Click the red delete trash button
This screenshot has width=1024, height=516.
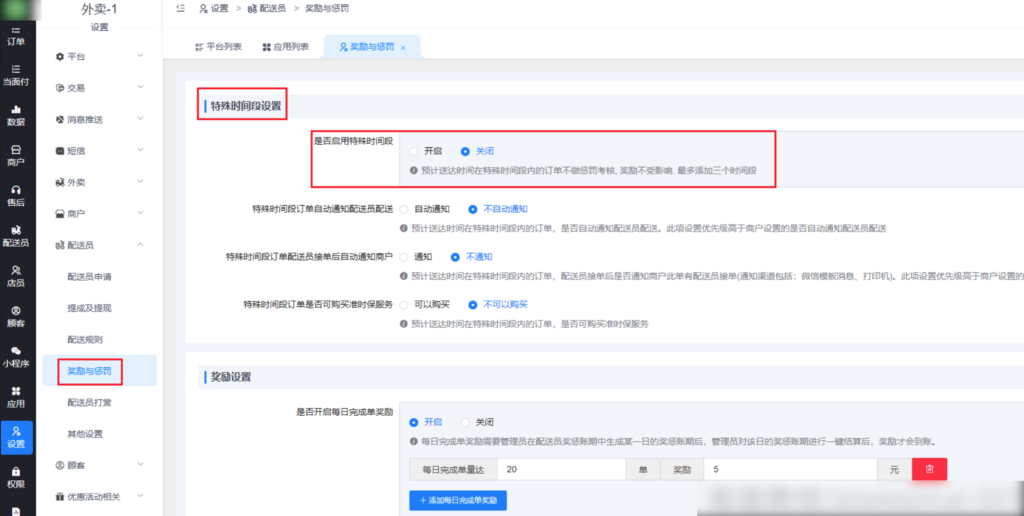tap(929, 469)
